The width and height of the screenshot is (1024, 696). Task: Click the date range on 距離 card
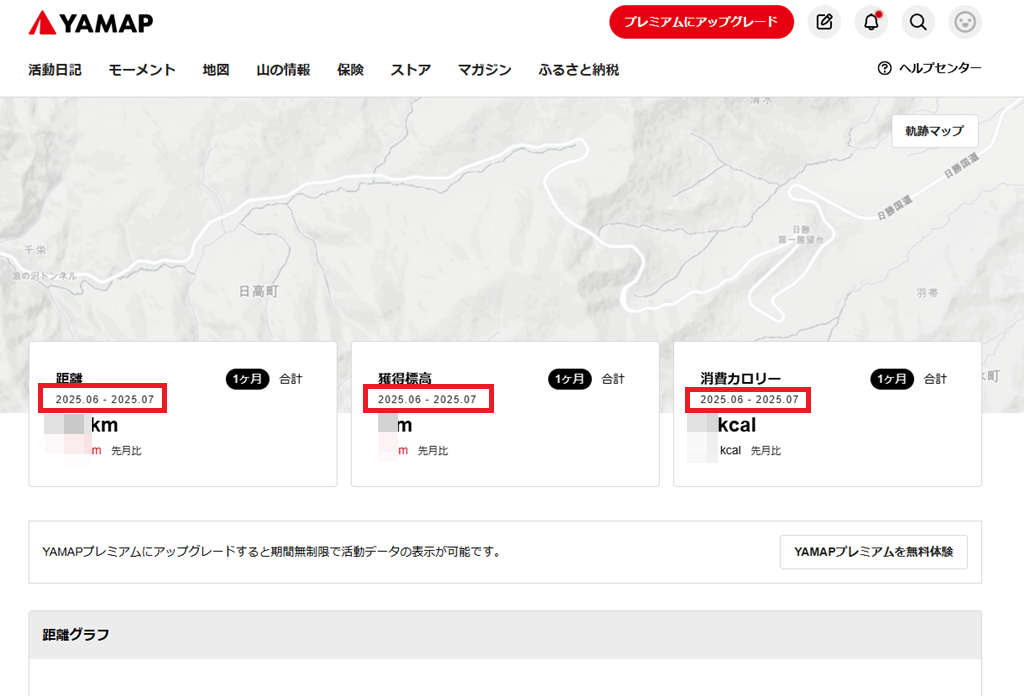tap(104, 400)
